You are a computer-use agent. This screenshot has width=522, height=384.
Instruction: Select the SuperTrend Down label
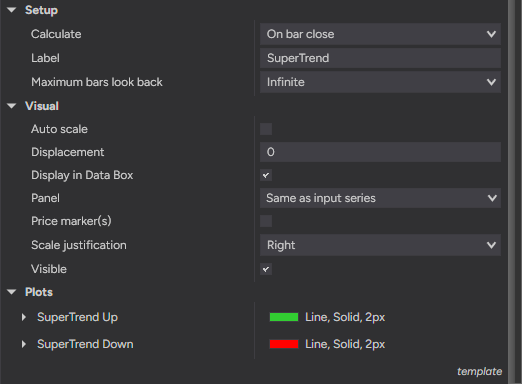point(85,344)
